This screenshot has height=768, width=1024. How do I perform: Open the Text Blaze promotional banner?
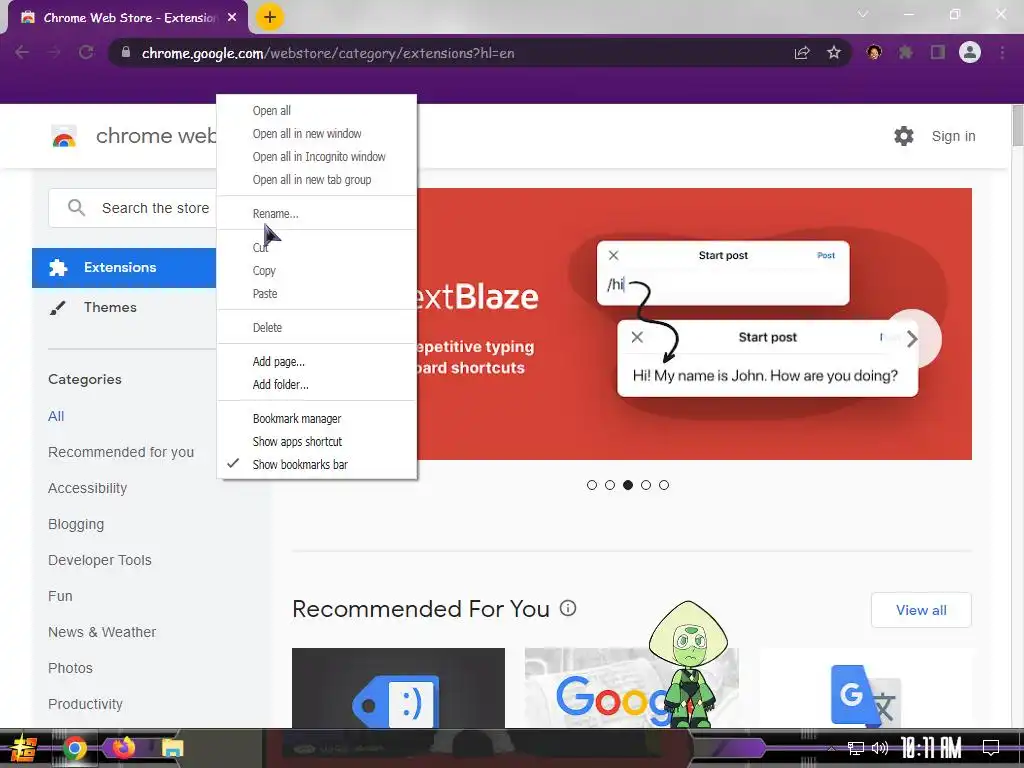(694, 324)
